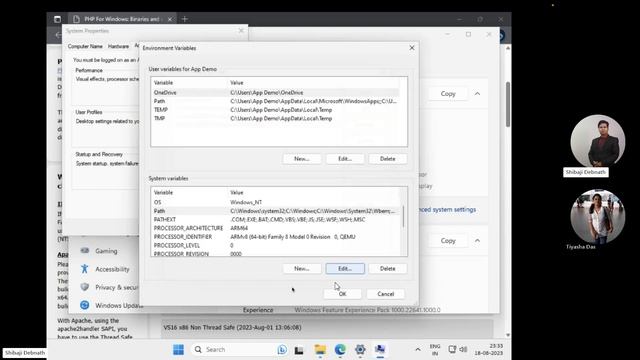
Task: Select the PROCESSOR_IDENTIFIER row
Action: pyautogui.click(x=276, y=237)
